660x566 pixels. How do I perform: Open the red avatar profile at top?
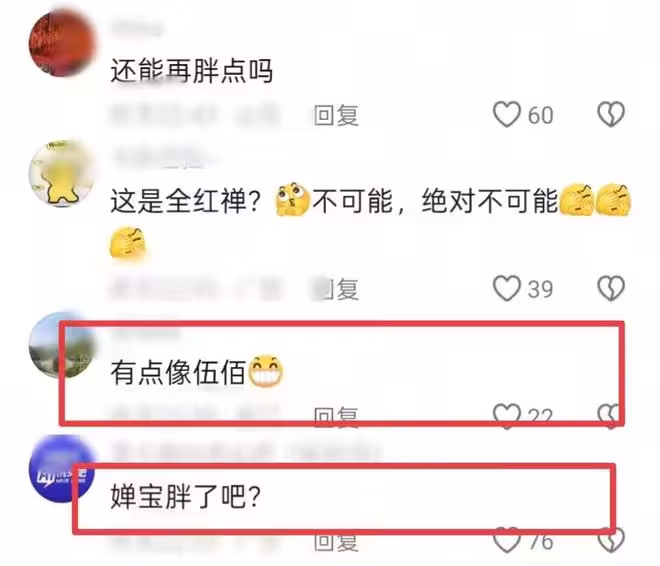pyautogui.click(x=62, y=44)
